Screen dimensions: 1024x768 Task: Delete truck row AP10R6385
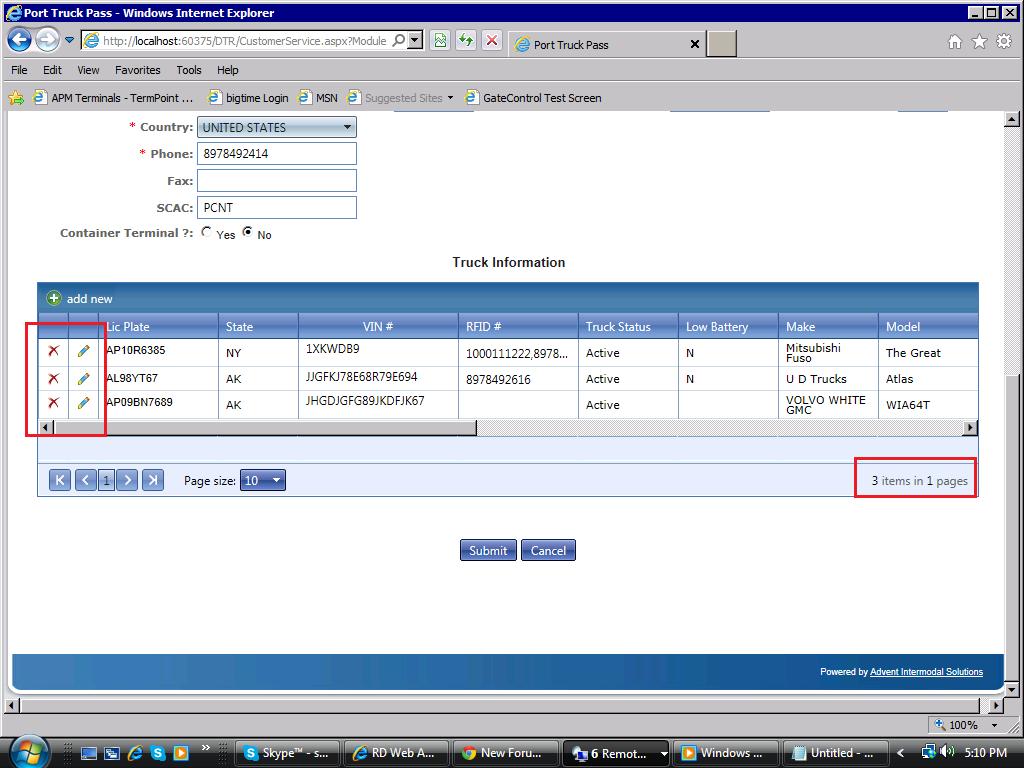pyautogui.click(x=54, y=351)
